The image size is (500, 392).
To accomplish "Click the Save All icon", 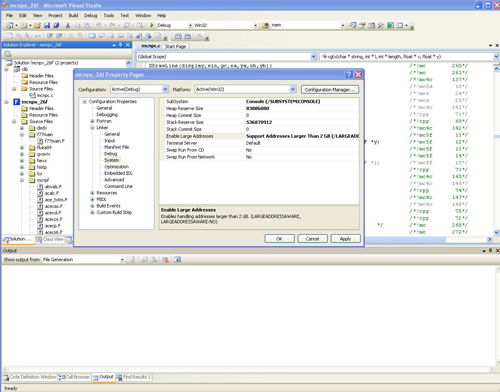I will point(56,25).
